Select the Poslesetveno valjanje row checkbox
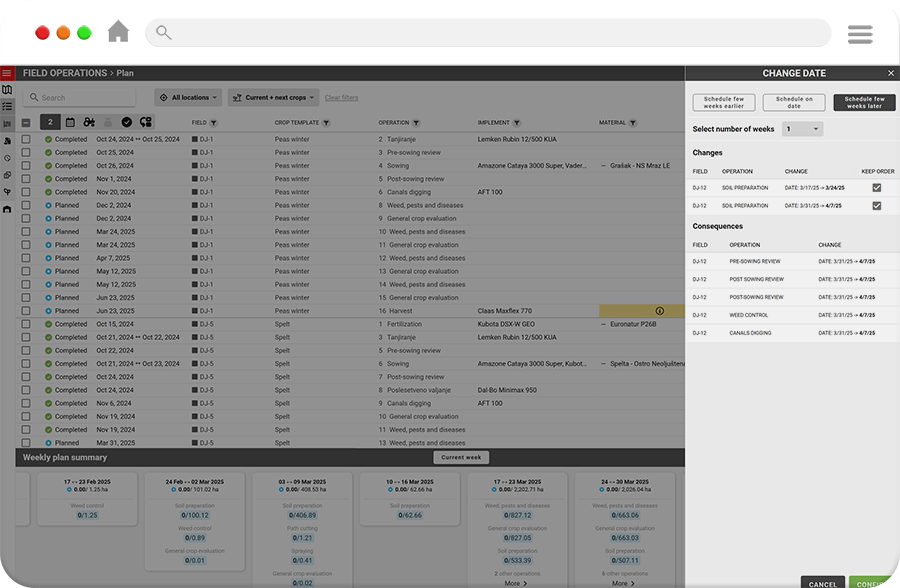900x588 pixels. click(26, 390)
